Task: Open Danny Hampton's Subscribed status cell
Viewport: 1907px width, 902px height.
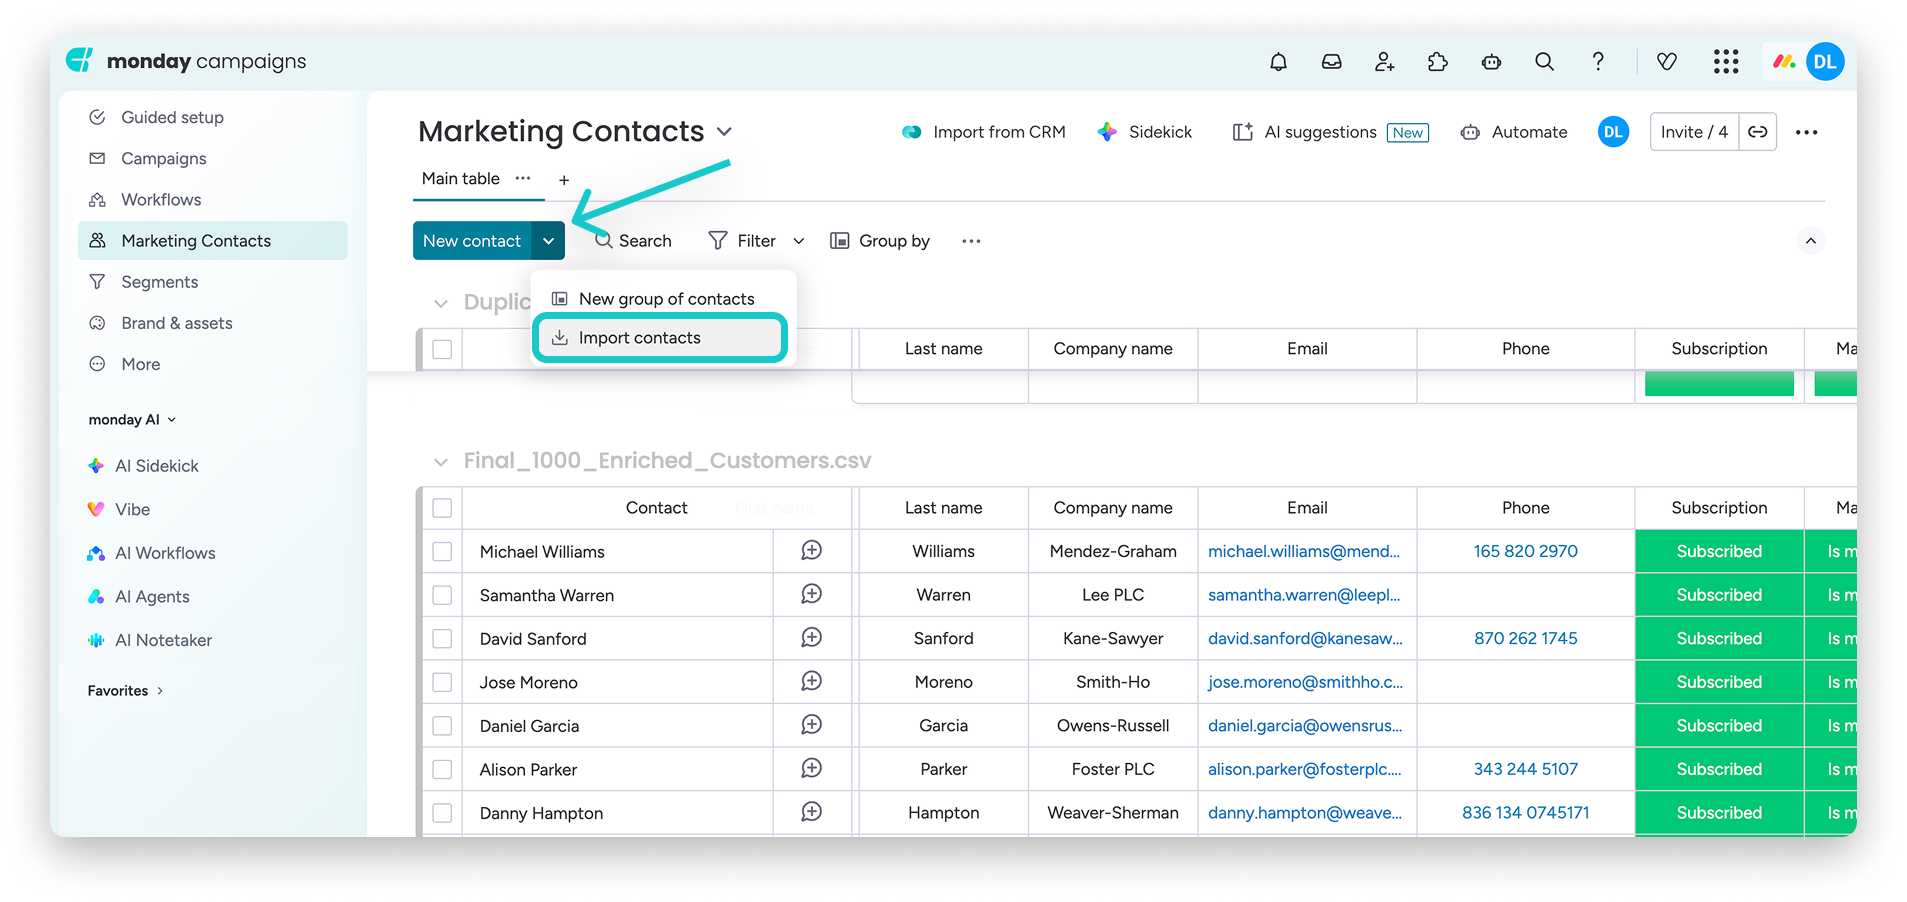Action: pos(1719,813)
